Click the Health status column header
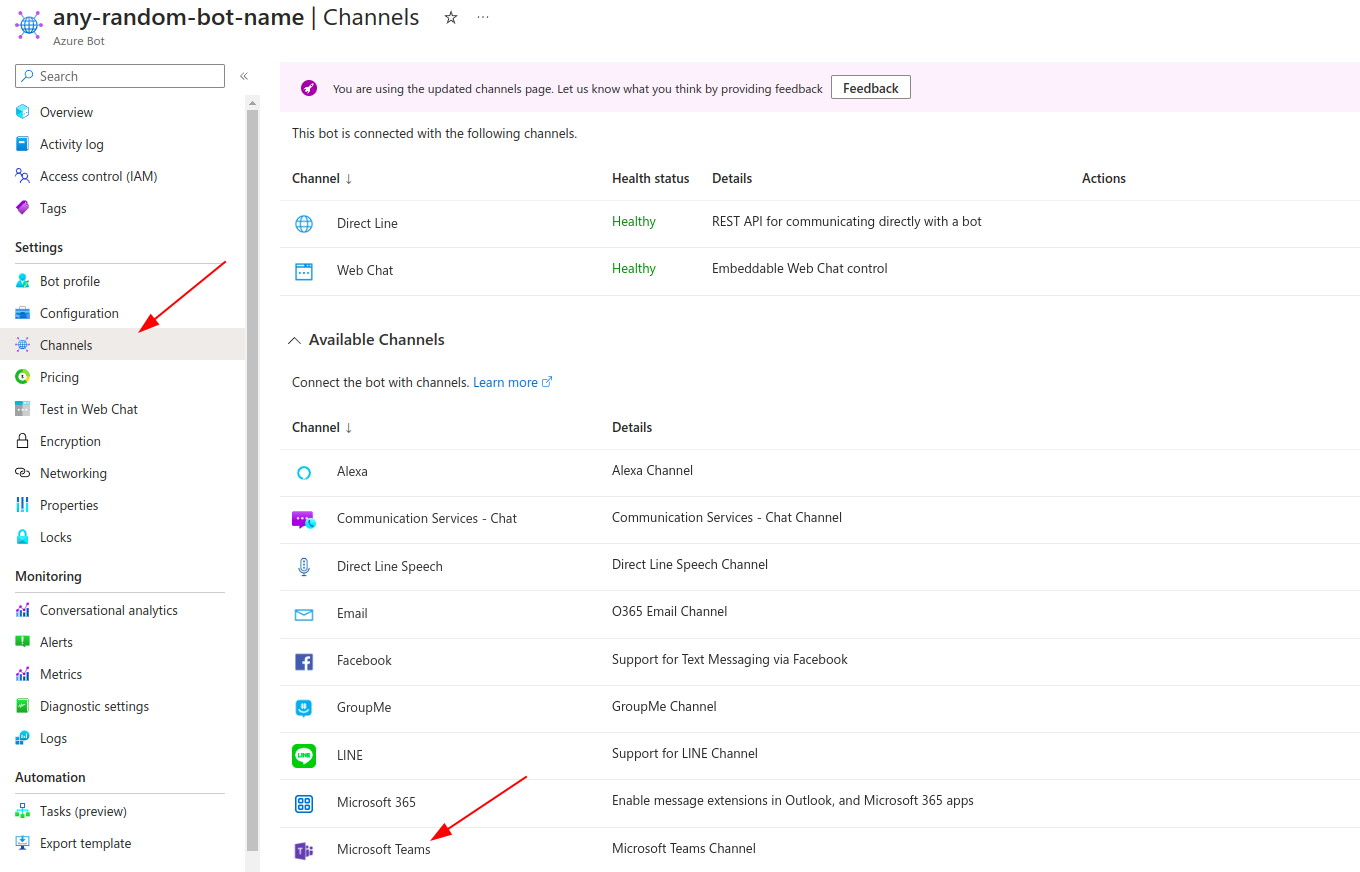The image size is (1360, 872). pyautogui.click(x=651, y=178)
